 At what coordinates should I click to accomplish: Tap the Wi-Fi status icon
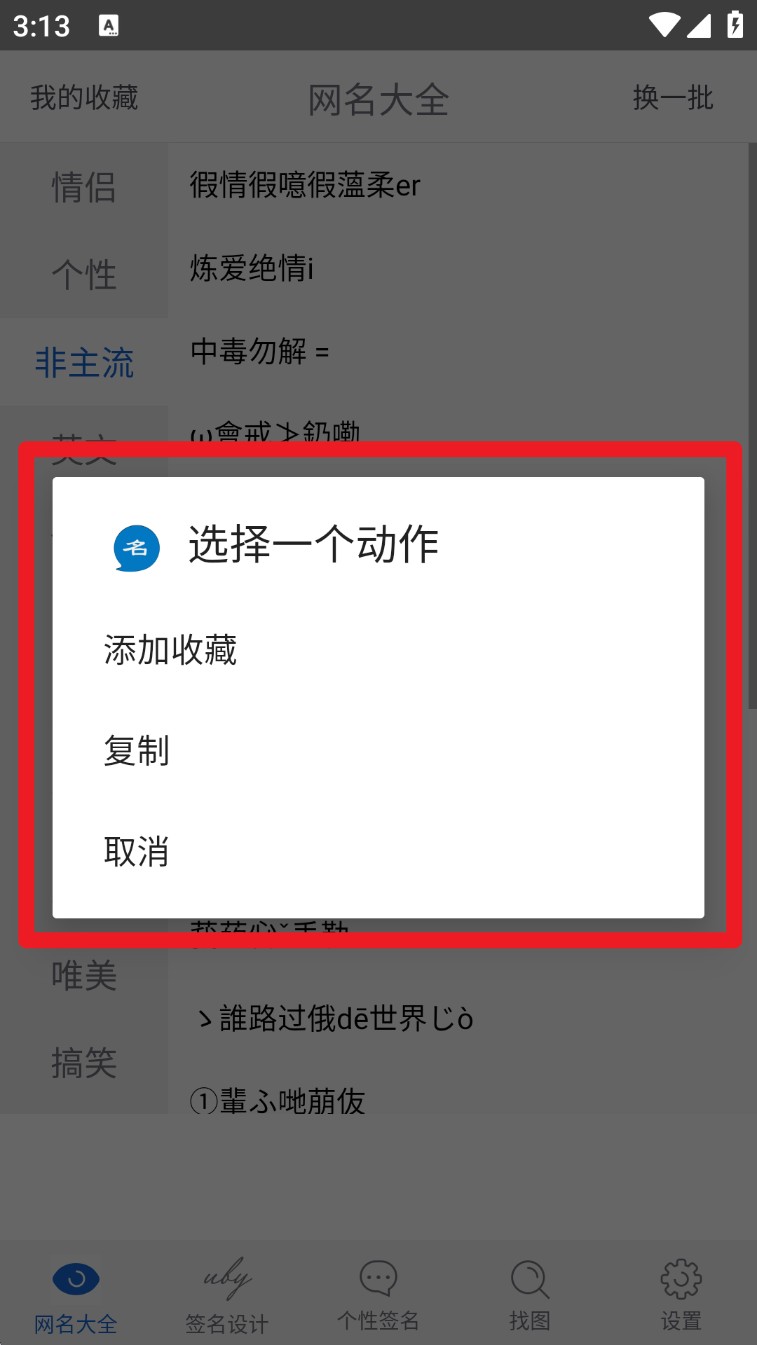point(664,24)
